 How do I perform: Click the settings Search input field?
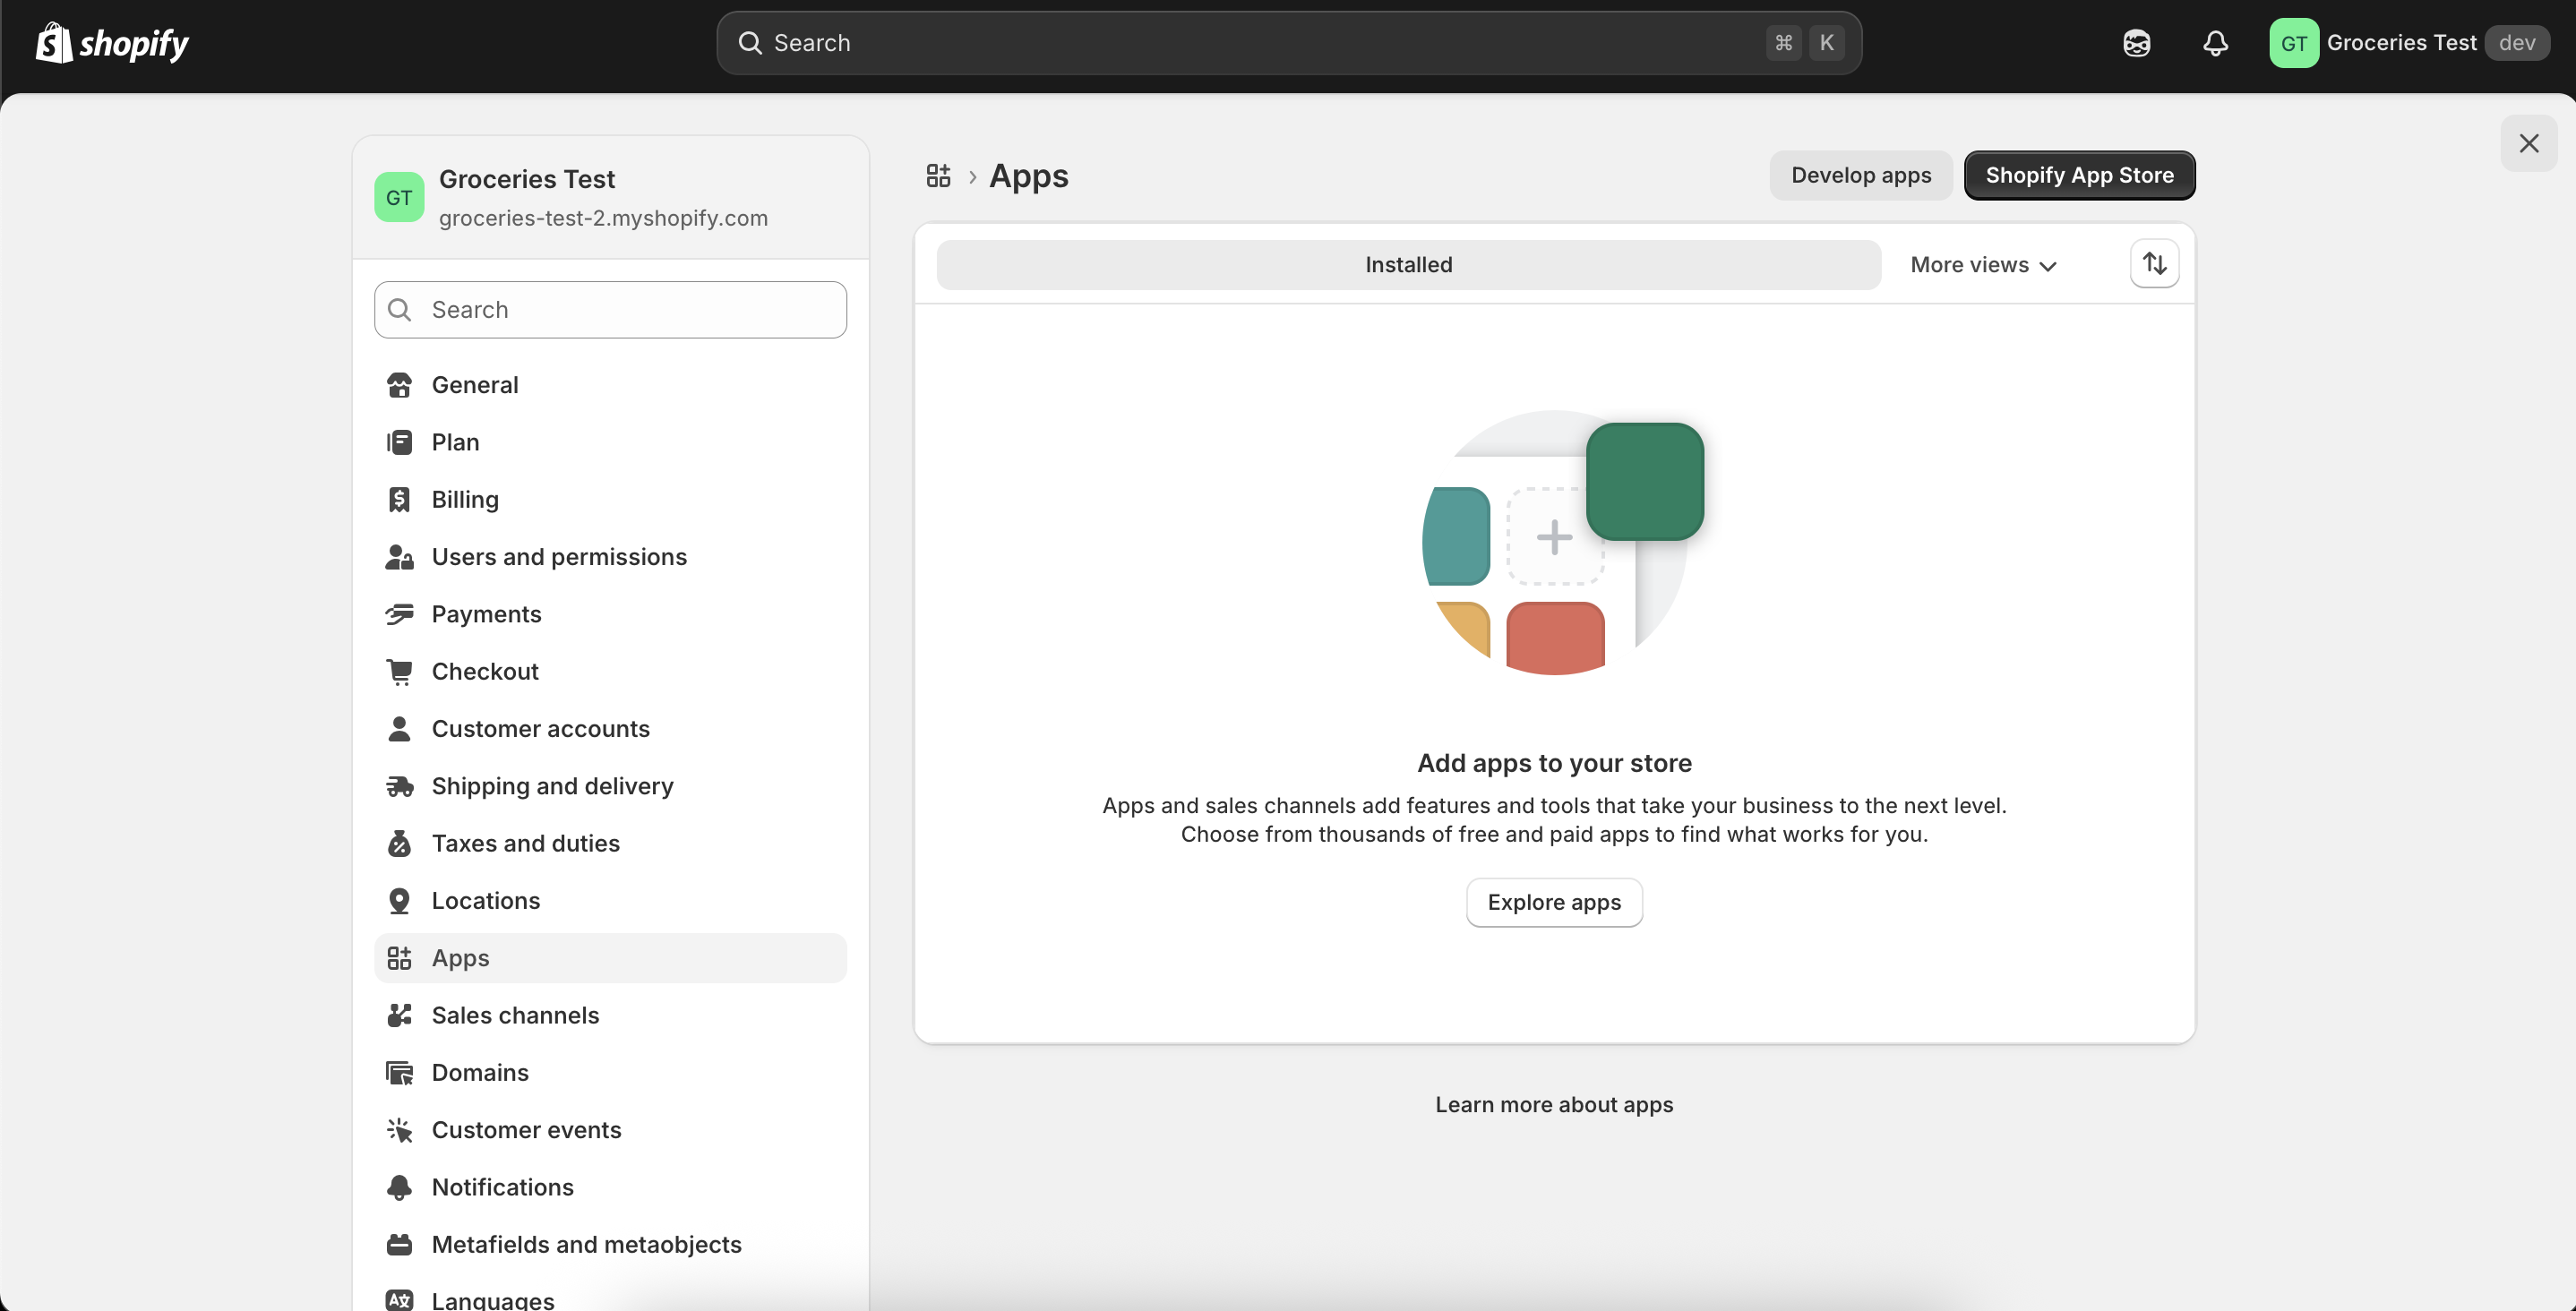click(x=610, y=309)
